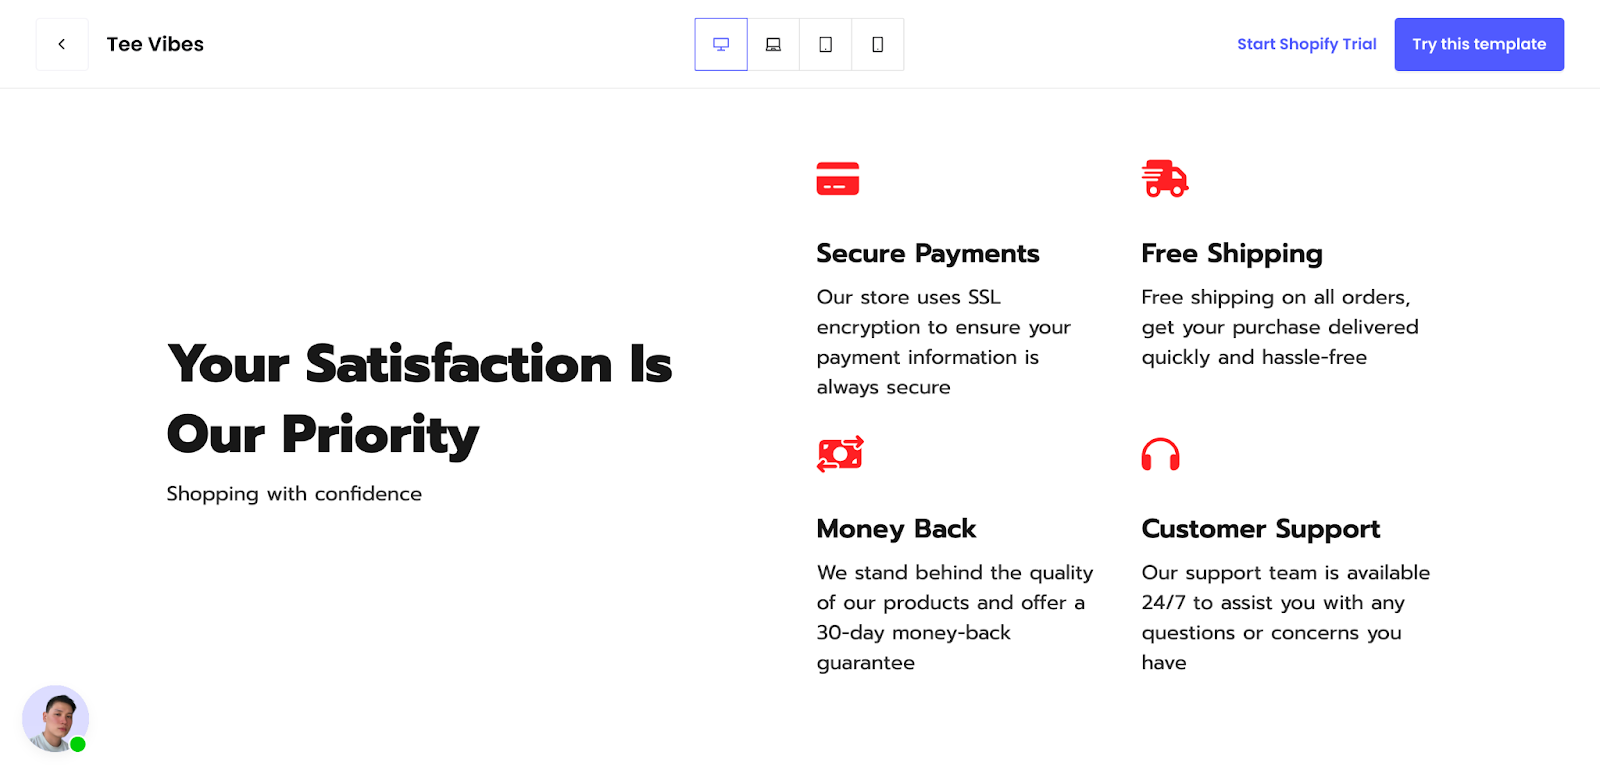Switch to laptop preview mode
Image resolution: width=1600 pixels, height=774 pixels.
click(x=773, y=44)
